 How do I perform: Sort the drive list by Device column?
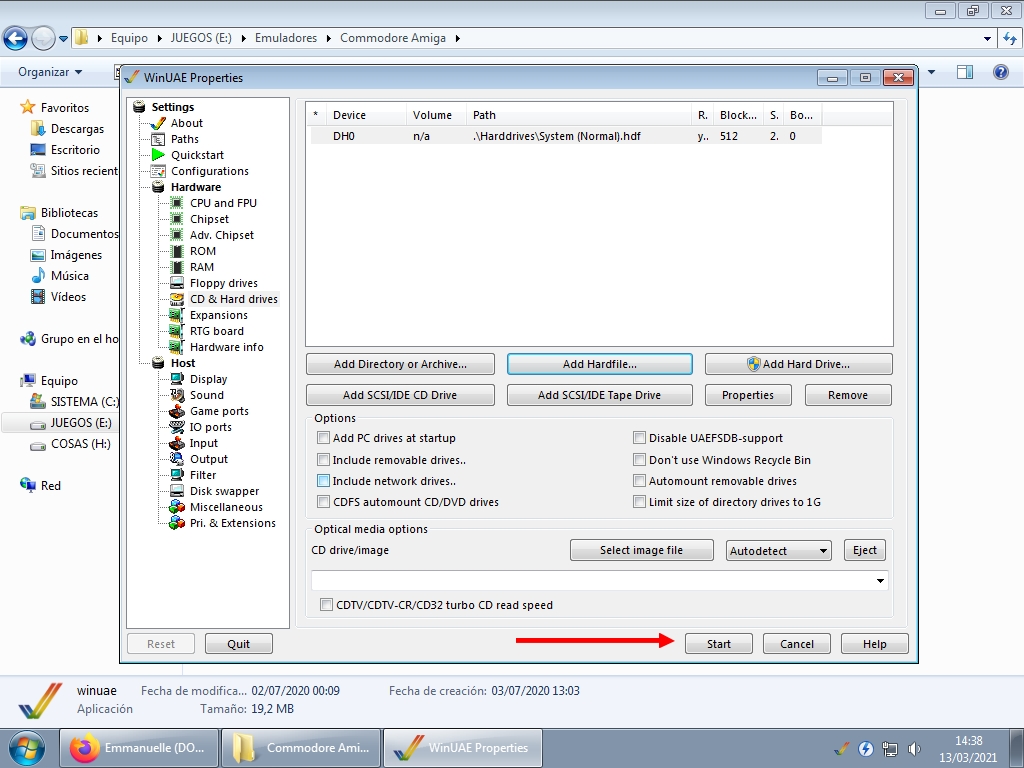tap(366, 115)
